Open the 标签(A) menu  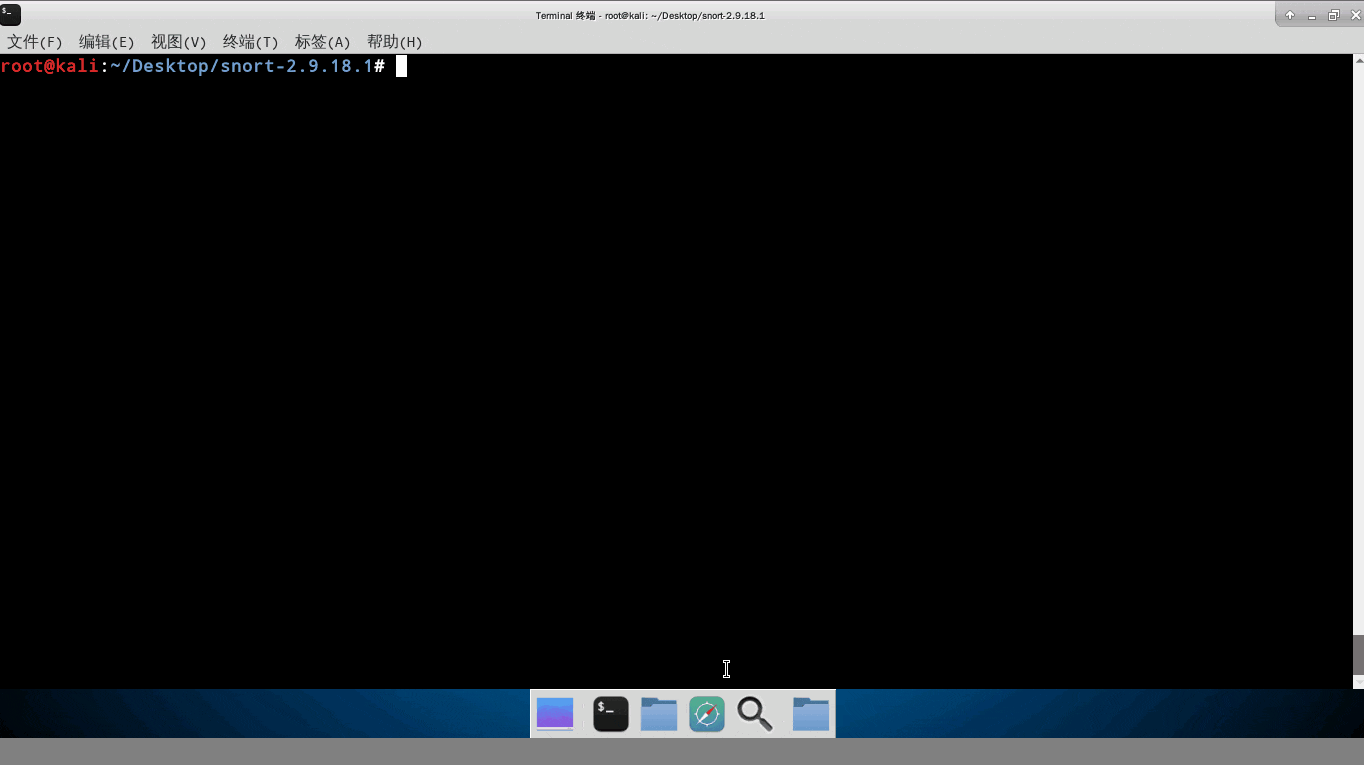coord(322,42)
